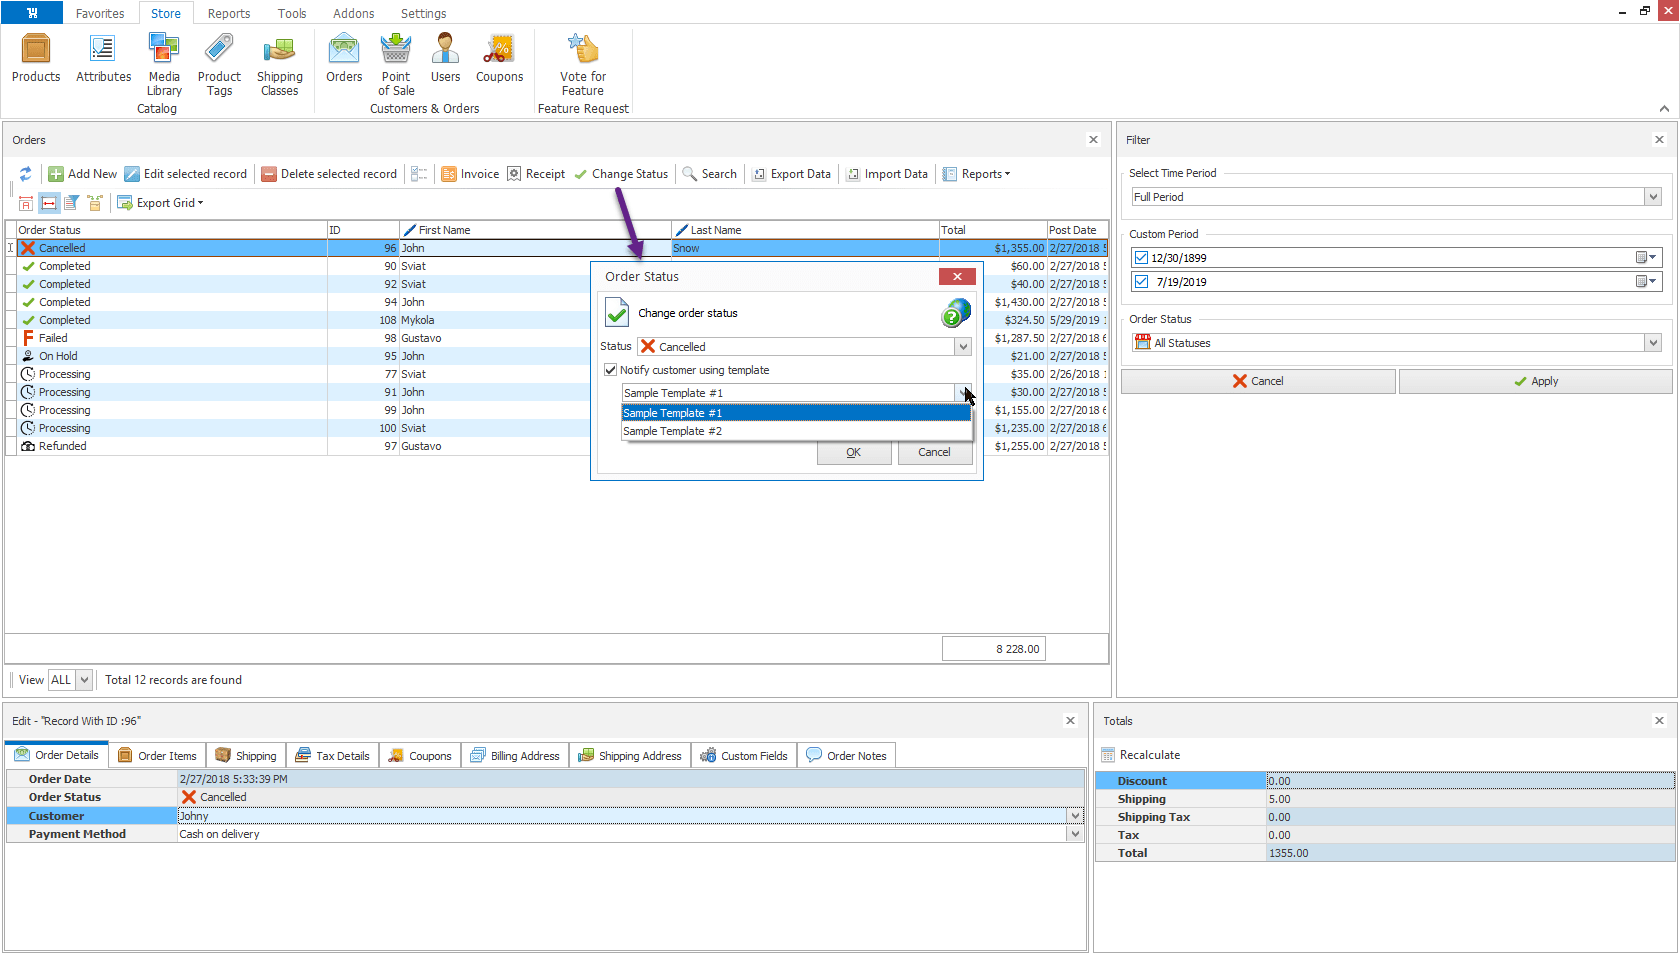1680x955 pixels.
Task: Sort by Order Status column header
Action: 171,230
